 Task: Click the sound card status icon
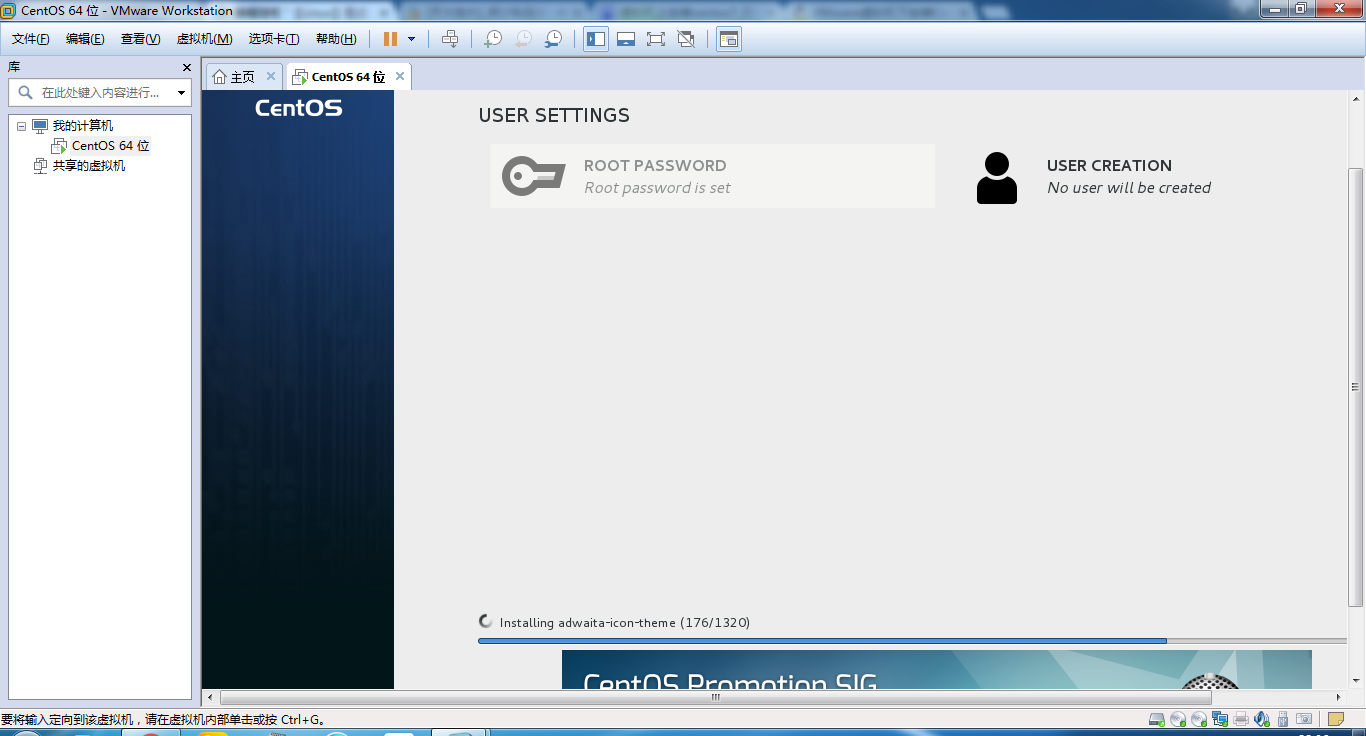pyautogui.click(x=1262, y=718)
